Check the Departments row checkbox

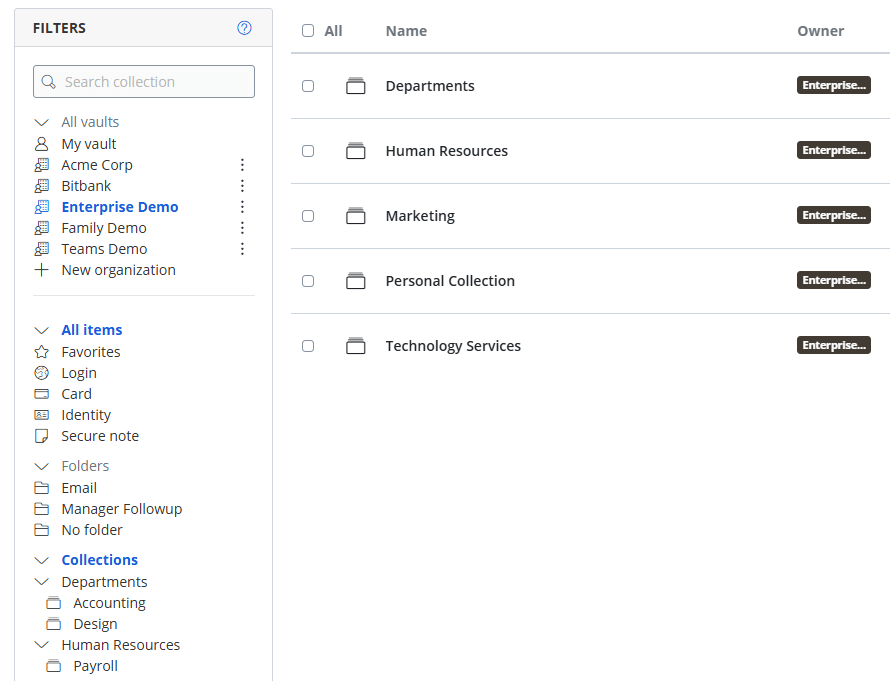pyautogui.click(x=308, y=86)
